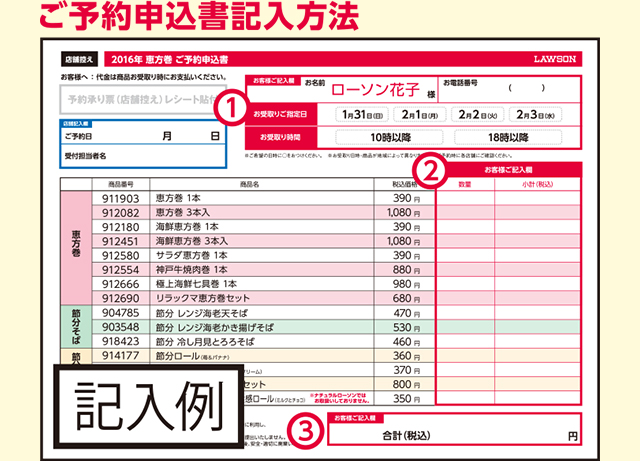Image resolution: width=640 pixels, height=461 pixels.
Task: Click product number 912082
Action: pyautogui.click(x=120, y=213)
